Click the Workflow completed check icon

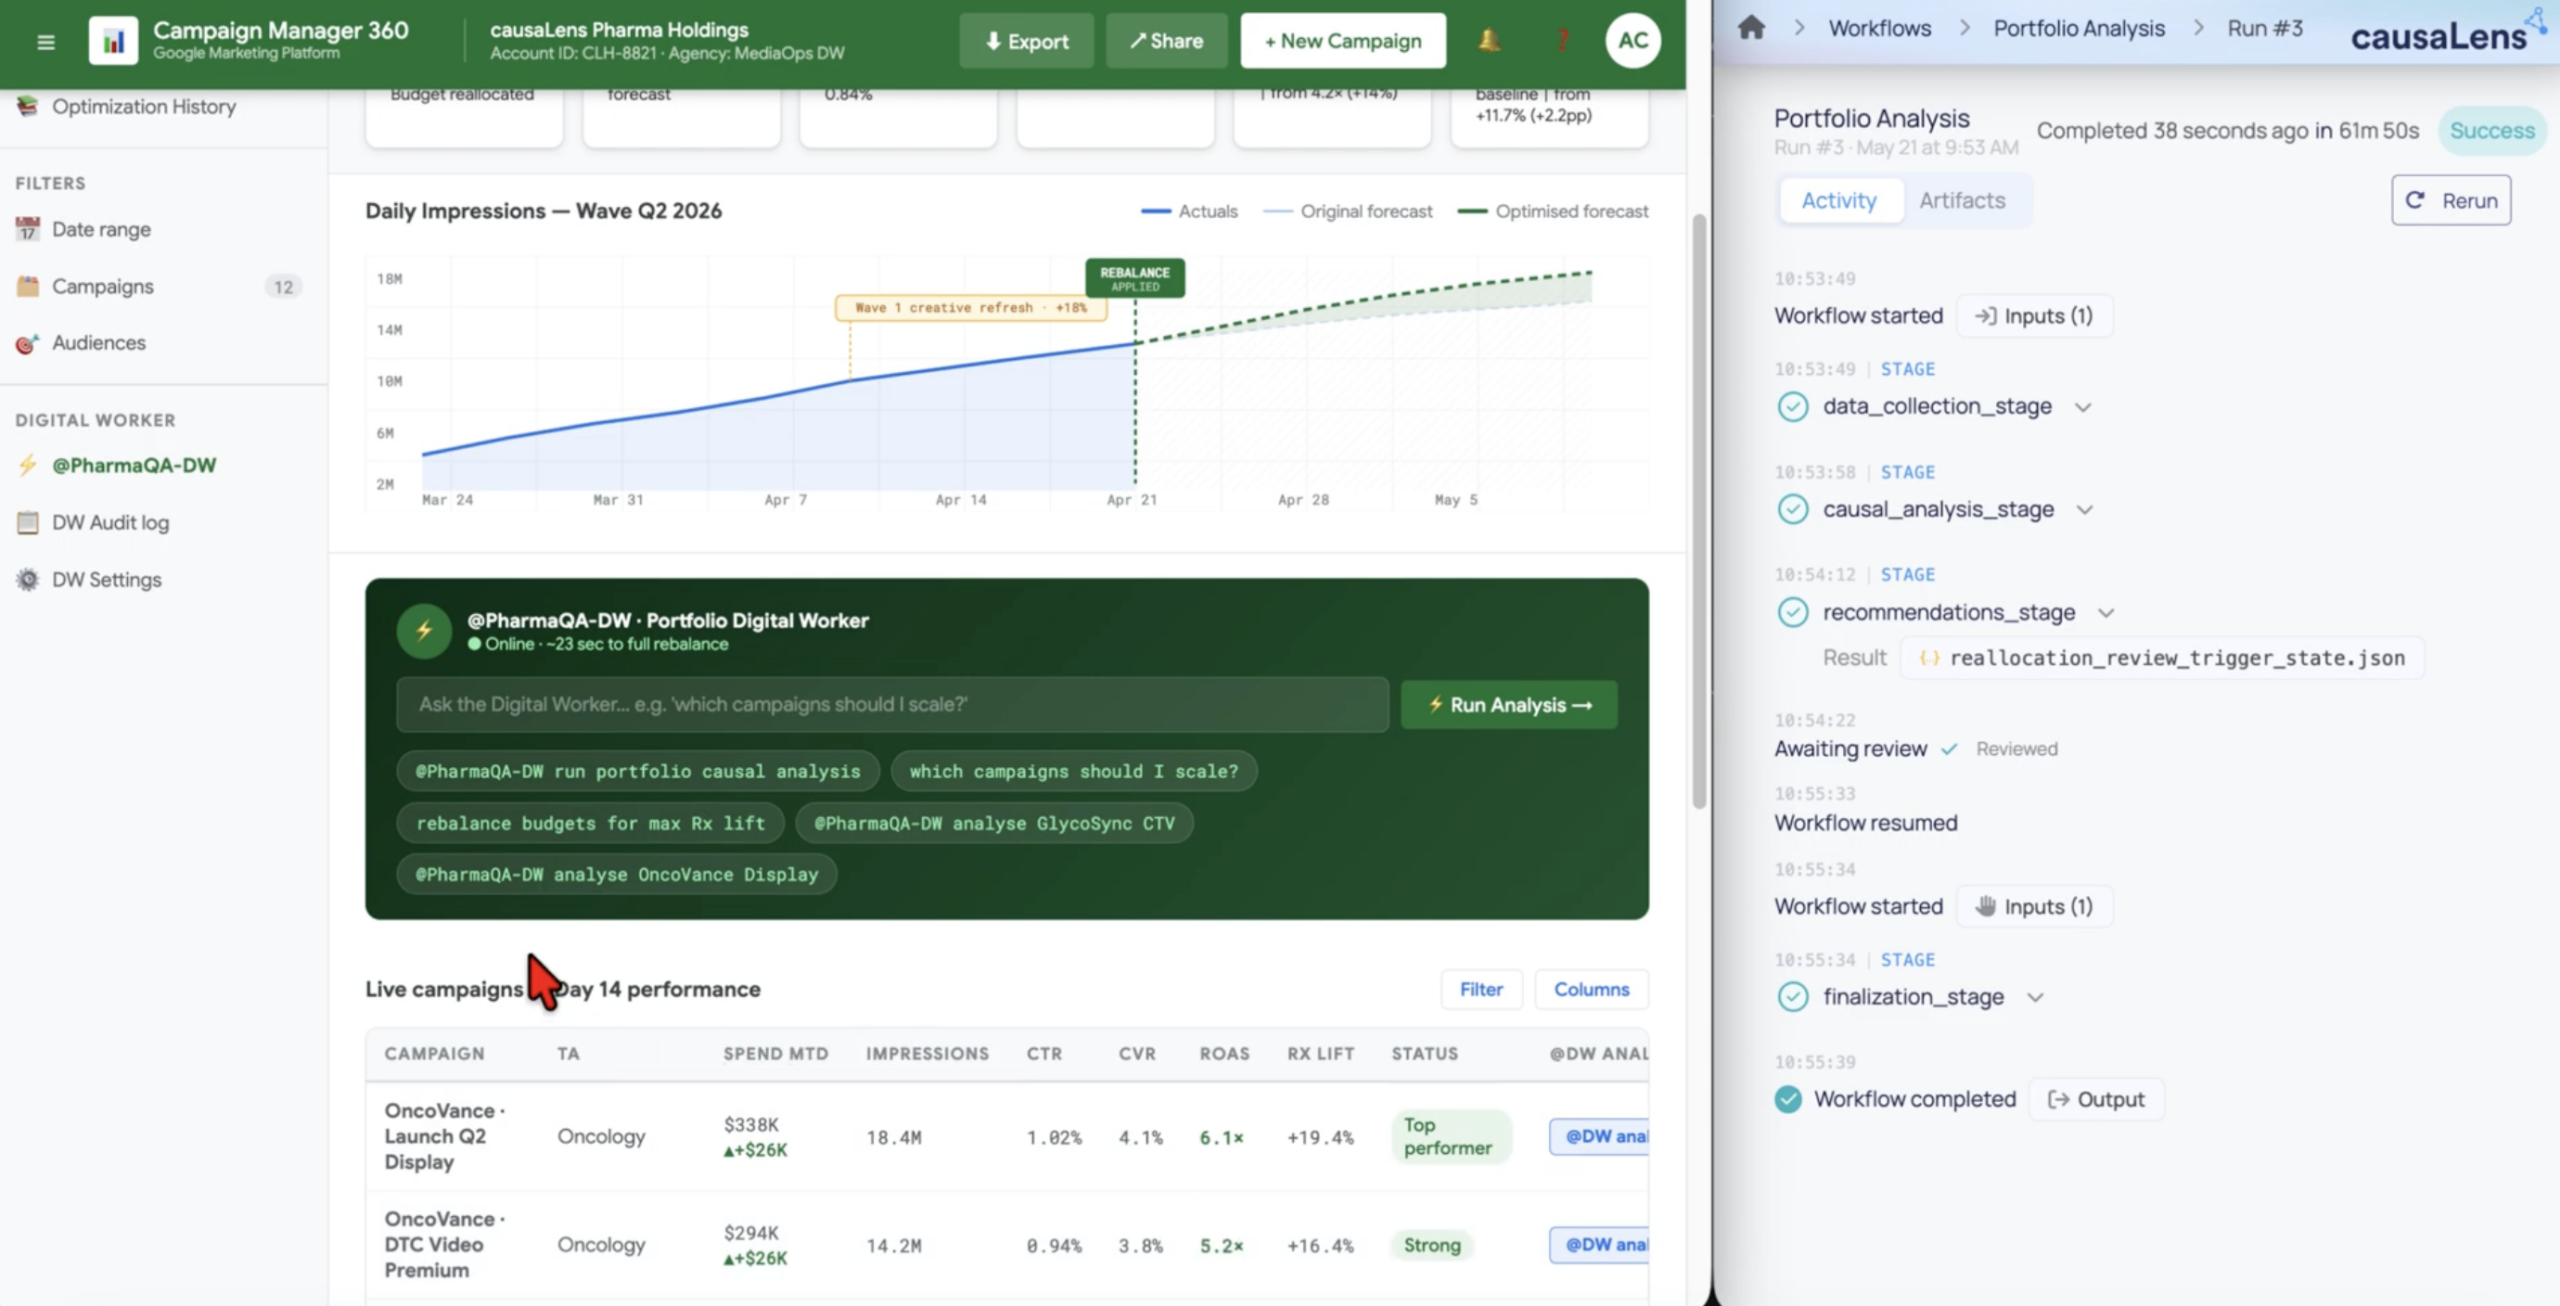coord(1788,1099)
